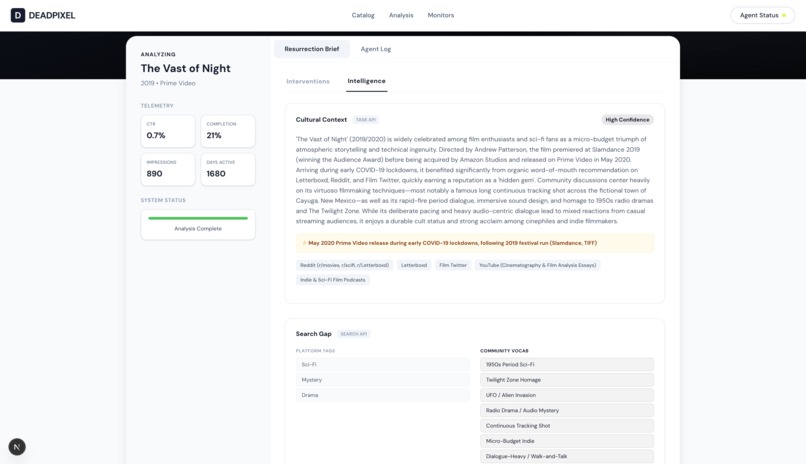
Task: Select the Mystery platform tag
Action: (x=382, y=380)
